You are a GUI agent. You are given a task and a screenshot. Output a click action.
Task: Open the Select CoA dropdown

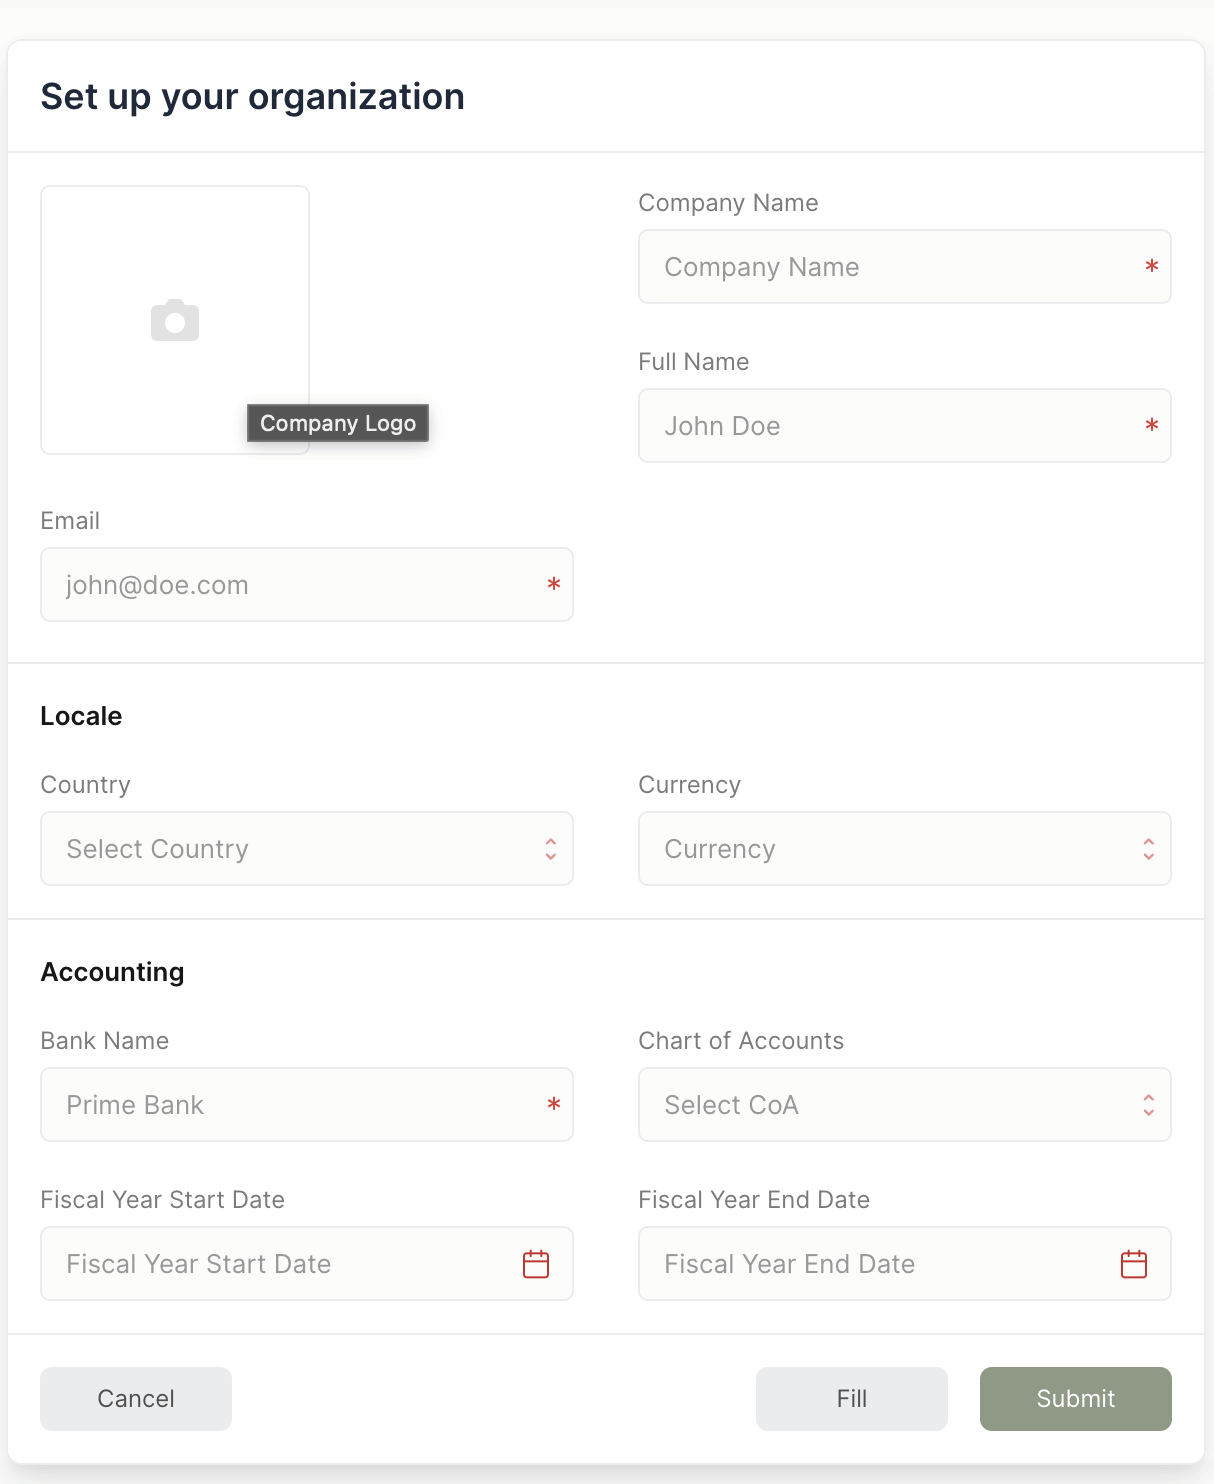coord(905,1105)
